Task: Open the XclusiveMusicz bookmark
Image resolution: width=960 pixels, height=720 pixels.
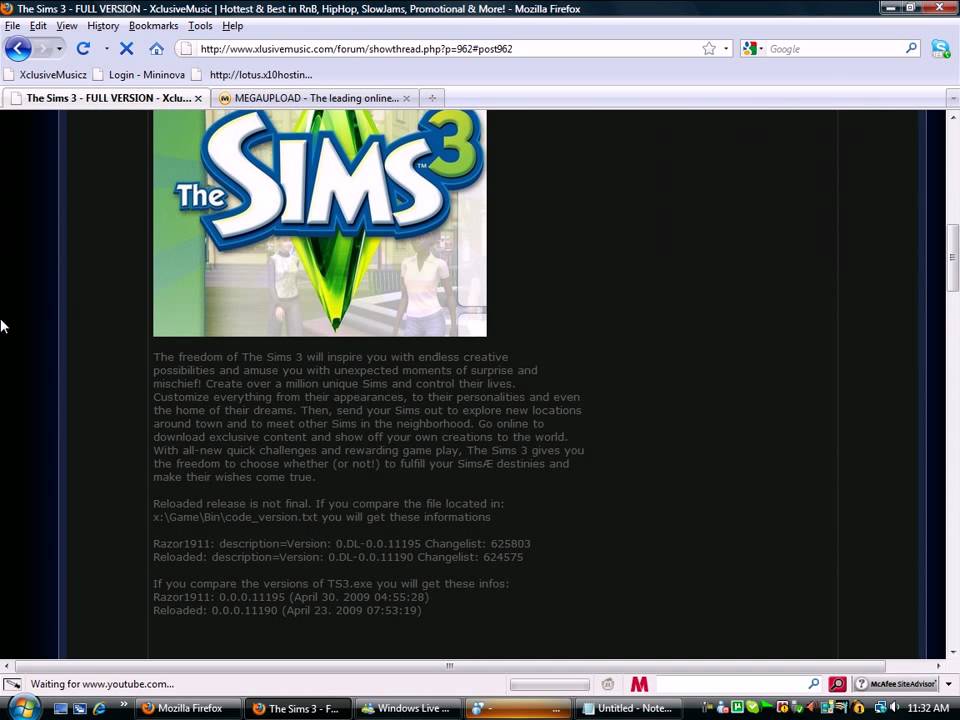Action: [45, 75]
